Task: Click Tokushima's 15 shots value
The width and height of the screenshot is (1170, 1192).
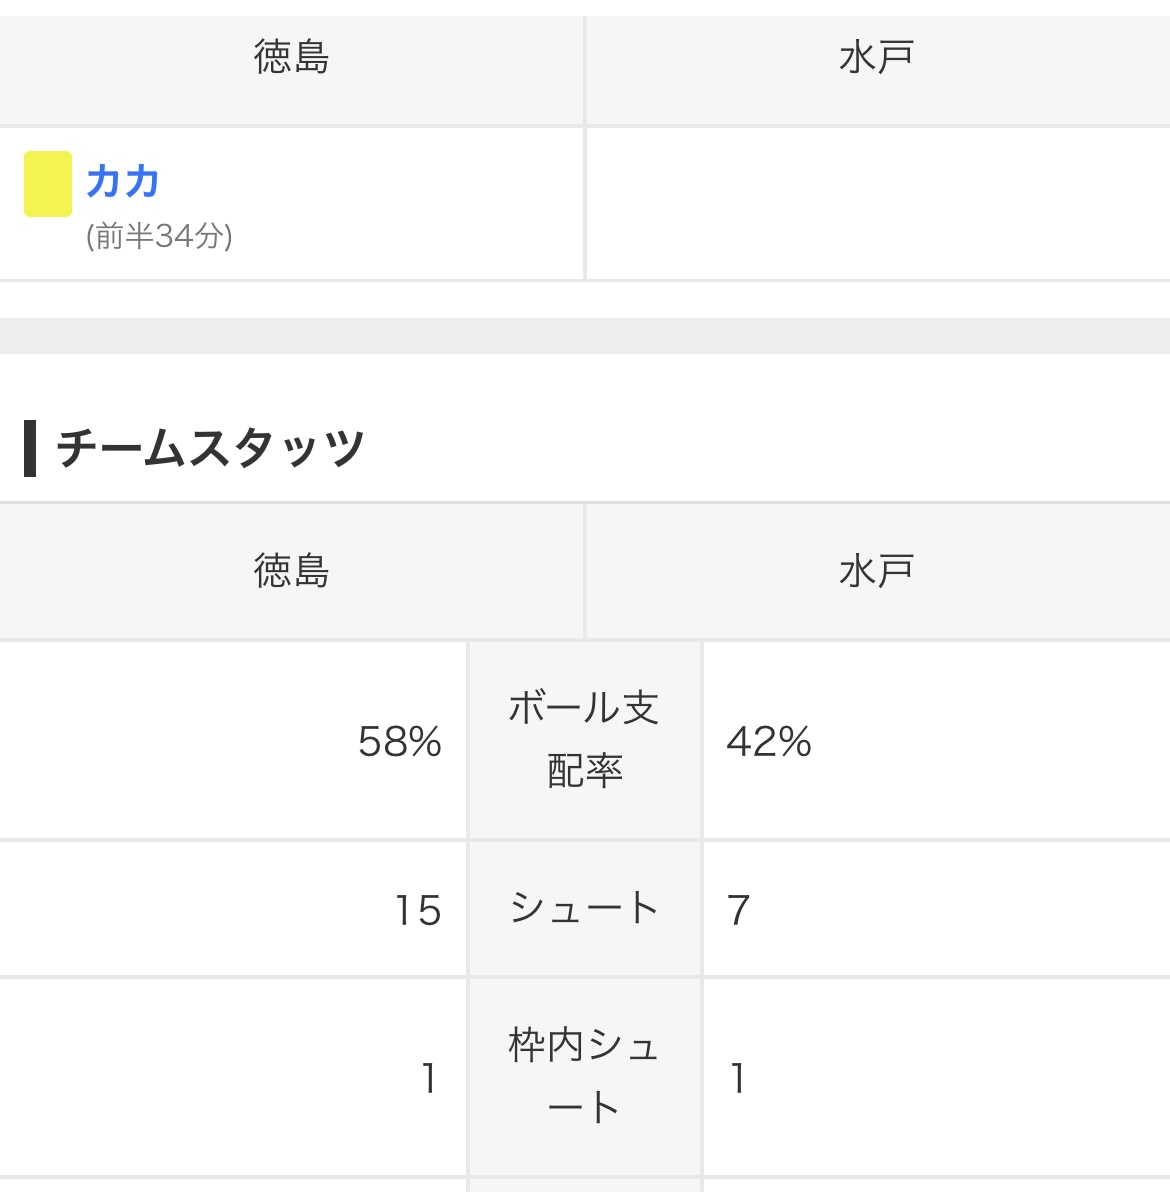Action: pyautogui.click(x=418, y=910)
